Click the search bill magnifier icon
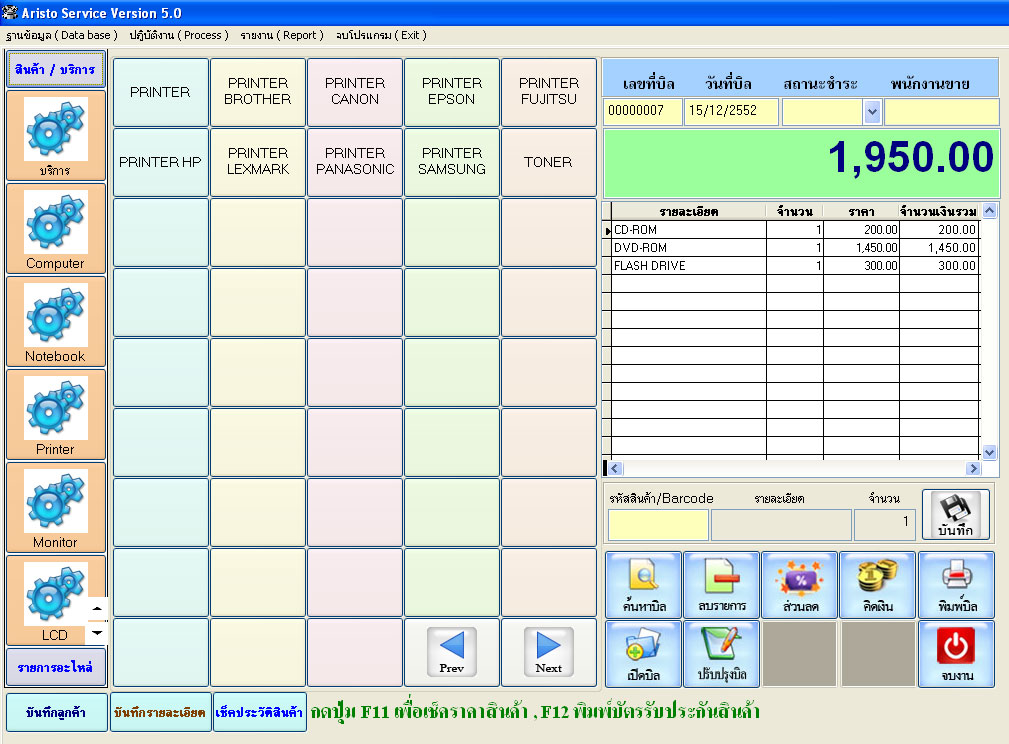 (643, 577)
